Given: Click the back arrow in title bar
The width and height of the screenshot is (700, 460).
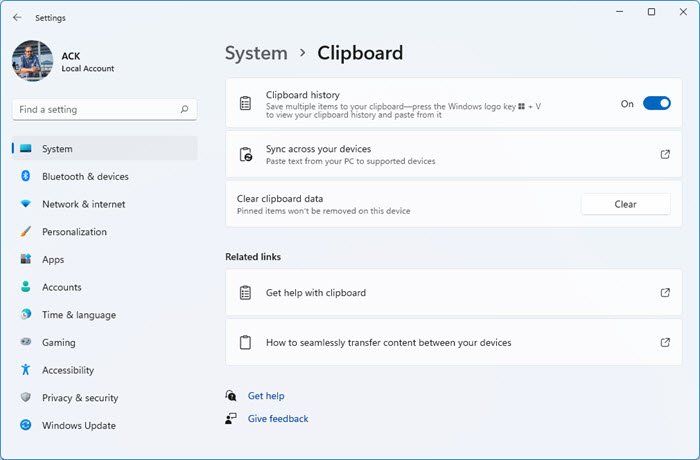Looking at the screenshot, I should pyautogui.click(x=17, y=17).
